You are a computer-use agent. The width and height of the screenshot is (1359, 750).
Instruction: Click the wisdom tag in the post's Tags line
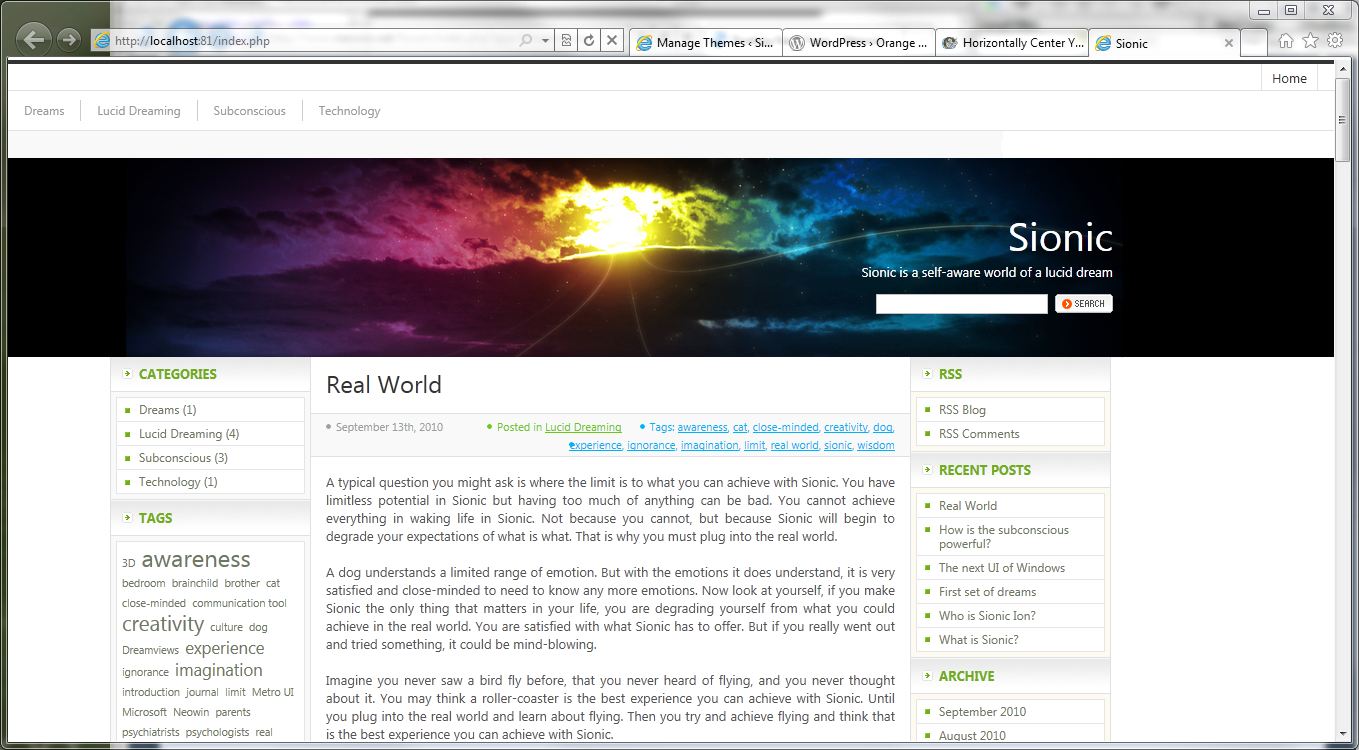coord(876,445)
